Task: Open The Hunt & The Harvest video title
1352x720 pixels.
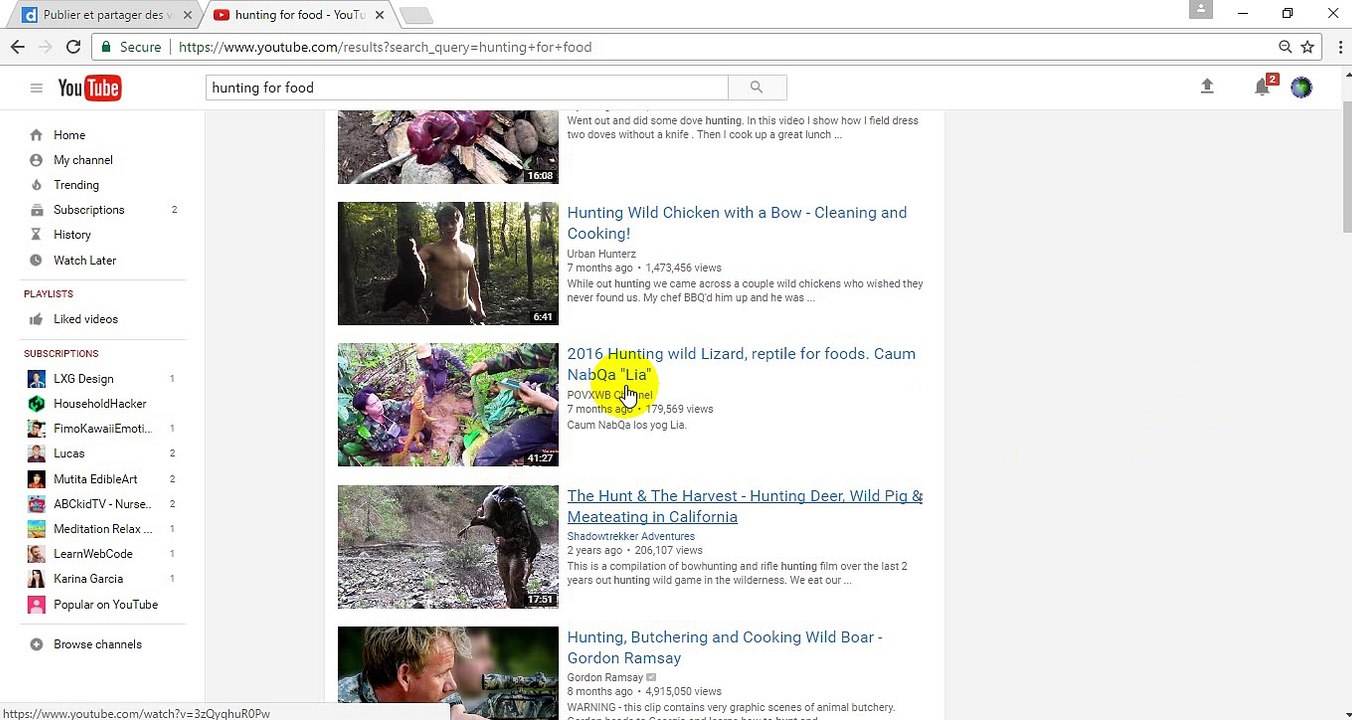Action: 745,506
